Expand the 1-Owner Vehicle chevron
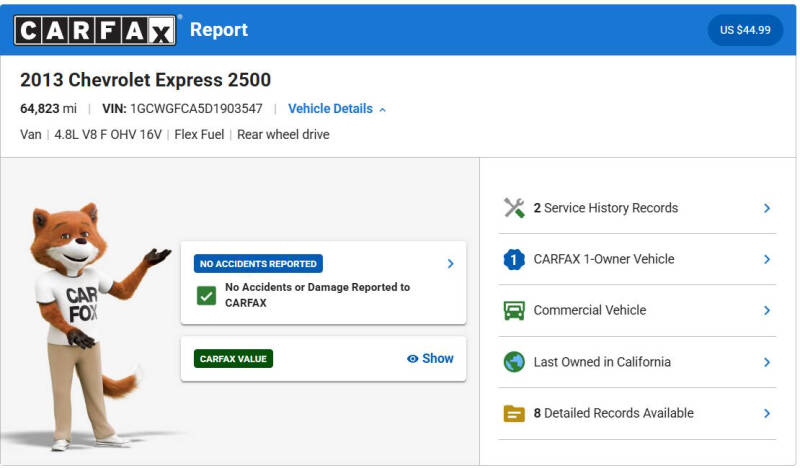 pos(767,259)
